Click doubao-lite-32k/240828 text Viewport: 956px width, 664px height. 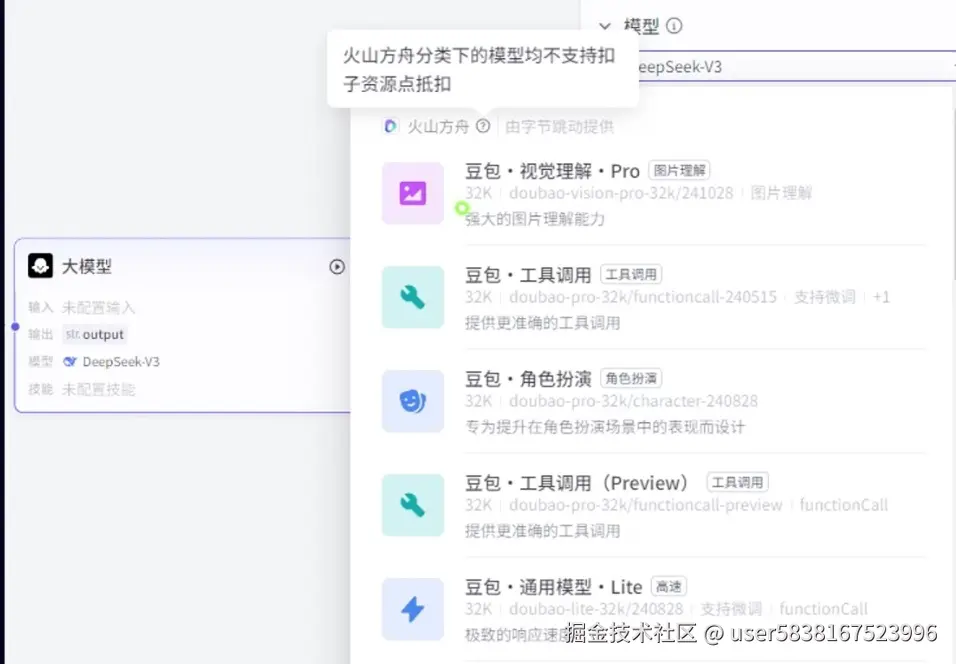pyautogui.click(x=596, y=609)
